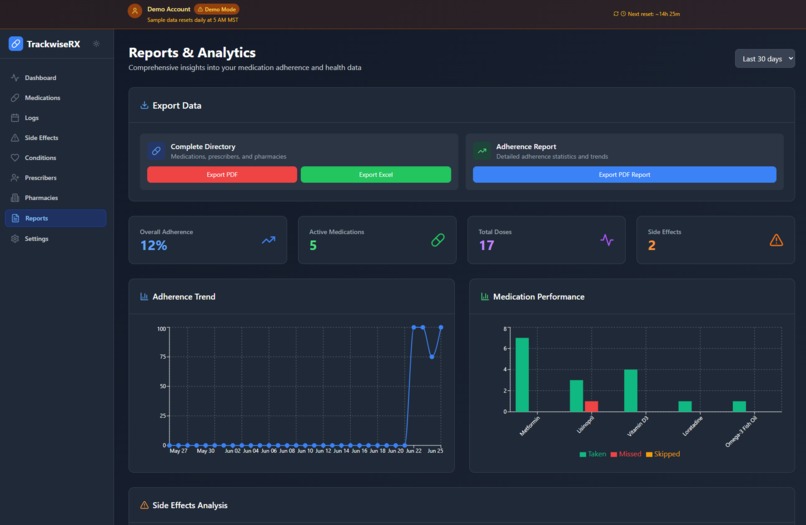This screenshot has height=525, width=806.
Task: Click the Settings gear icon
Action: coord(15,239)
